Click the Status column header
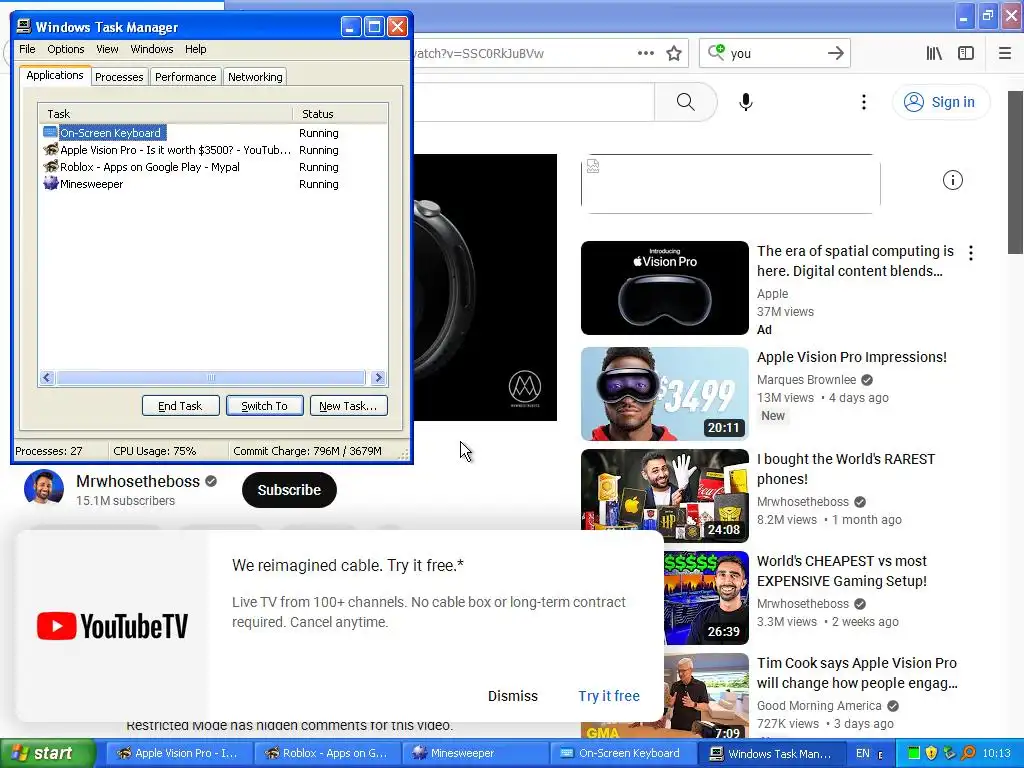The height and width of the screenshot is (768, 1024). pos(340,114)
